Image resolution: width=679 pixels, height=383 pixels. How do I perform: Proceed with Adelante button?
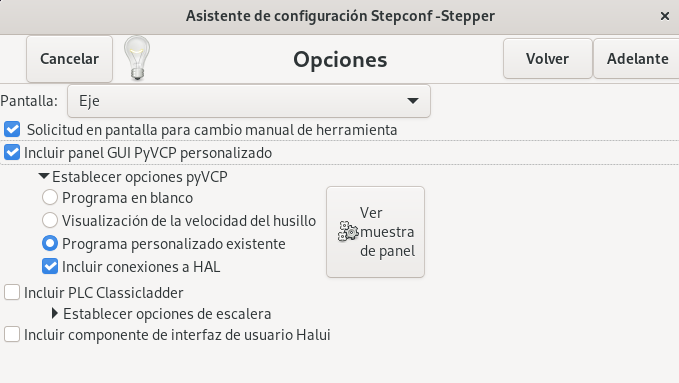[x=637, y=58]
